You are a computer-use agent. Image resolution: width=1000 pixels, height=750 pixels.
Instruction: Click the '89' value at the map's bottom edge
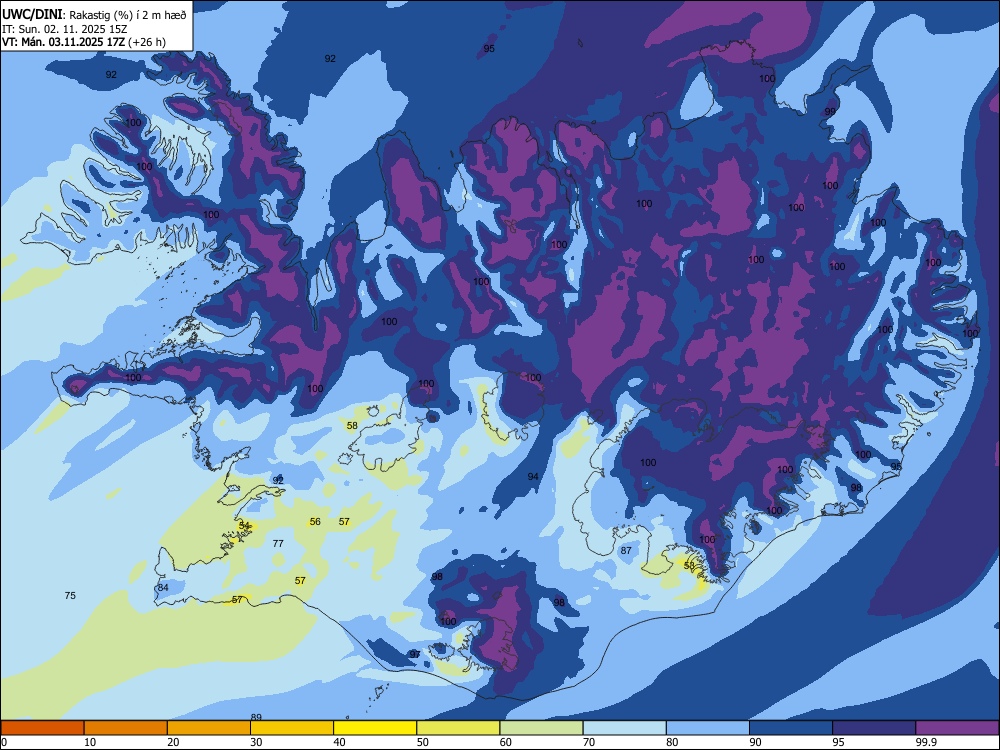click(256, 717)
